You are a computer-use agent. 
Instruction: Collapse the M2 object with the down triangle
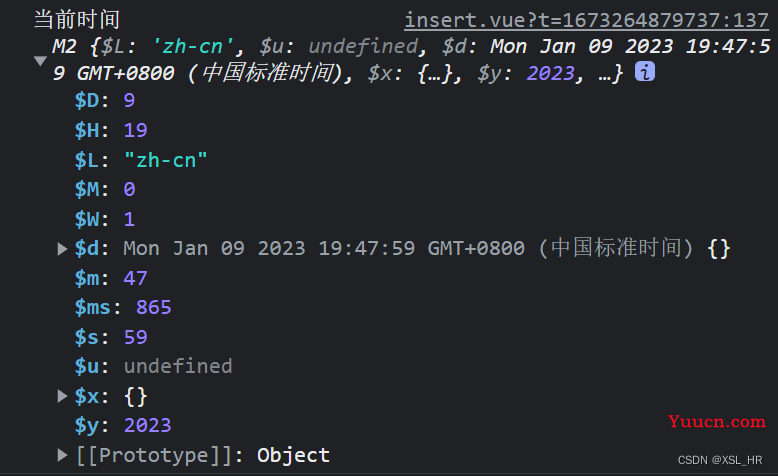40,61
